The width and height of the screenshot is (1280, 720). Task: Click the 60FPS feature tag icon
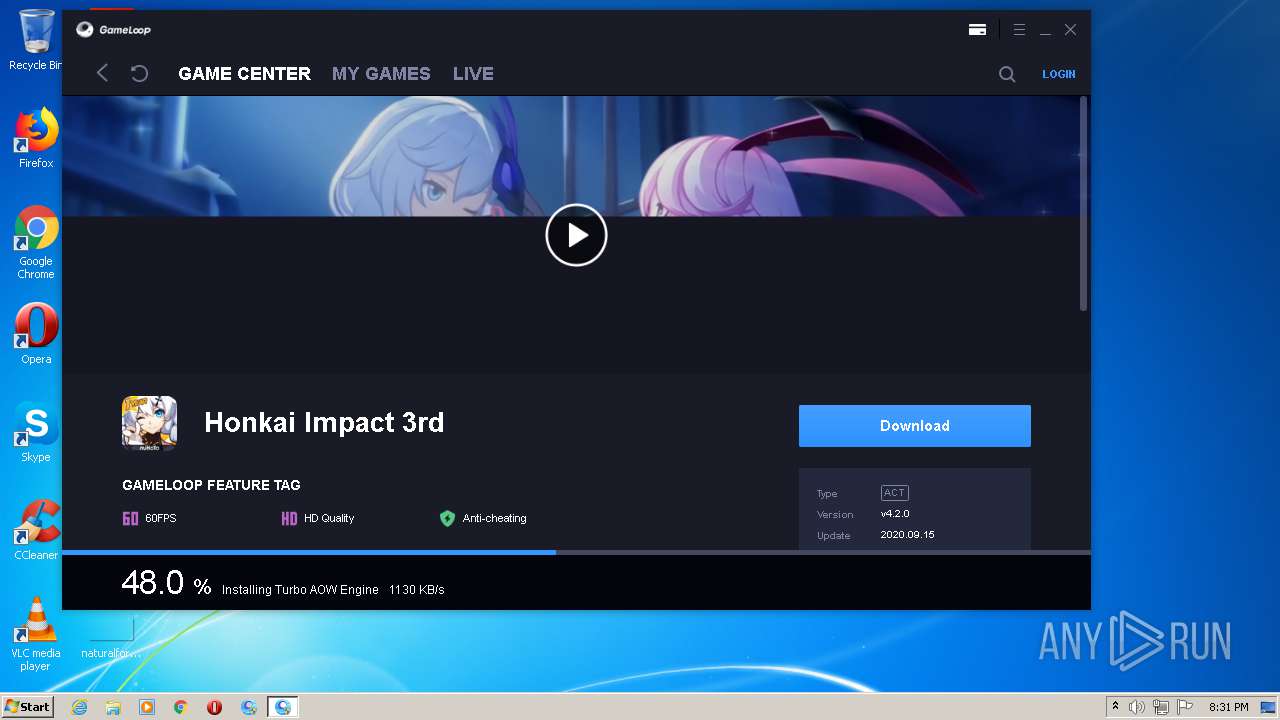130,518
